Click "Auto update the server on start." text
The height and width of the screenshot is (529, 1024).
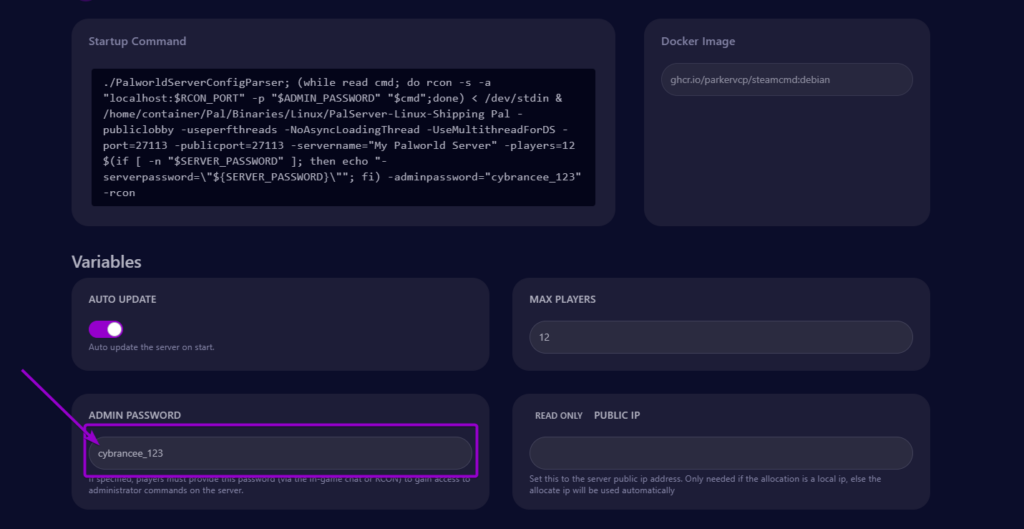click(x=152, y=347)
